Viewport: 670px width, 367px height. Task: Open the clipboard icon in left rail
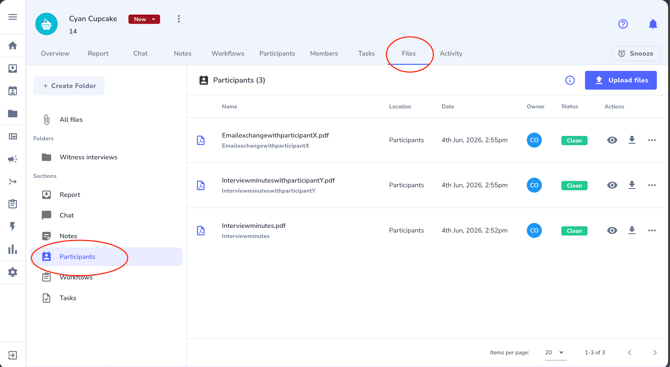point(13,204)
